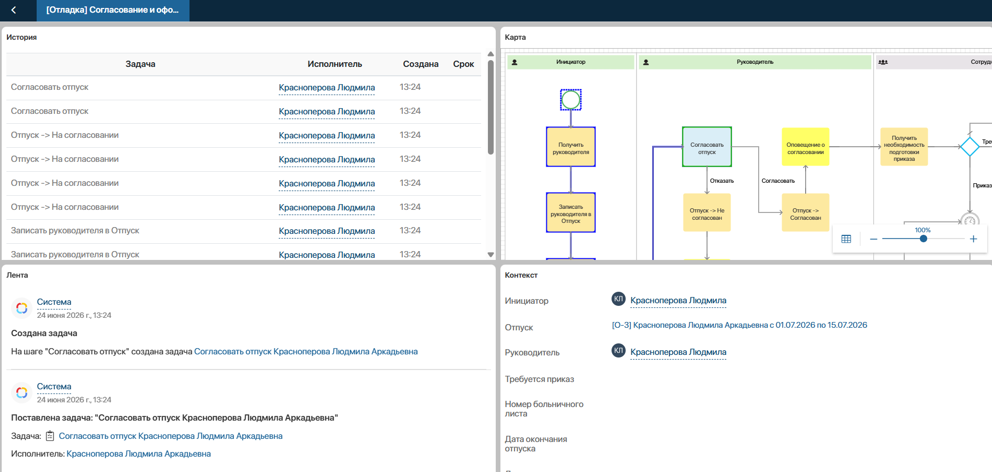Zoom out the map with the minus icon
Viewport: 992px width, 472px height.
coord(873,239)
